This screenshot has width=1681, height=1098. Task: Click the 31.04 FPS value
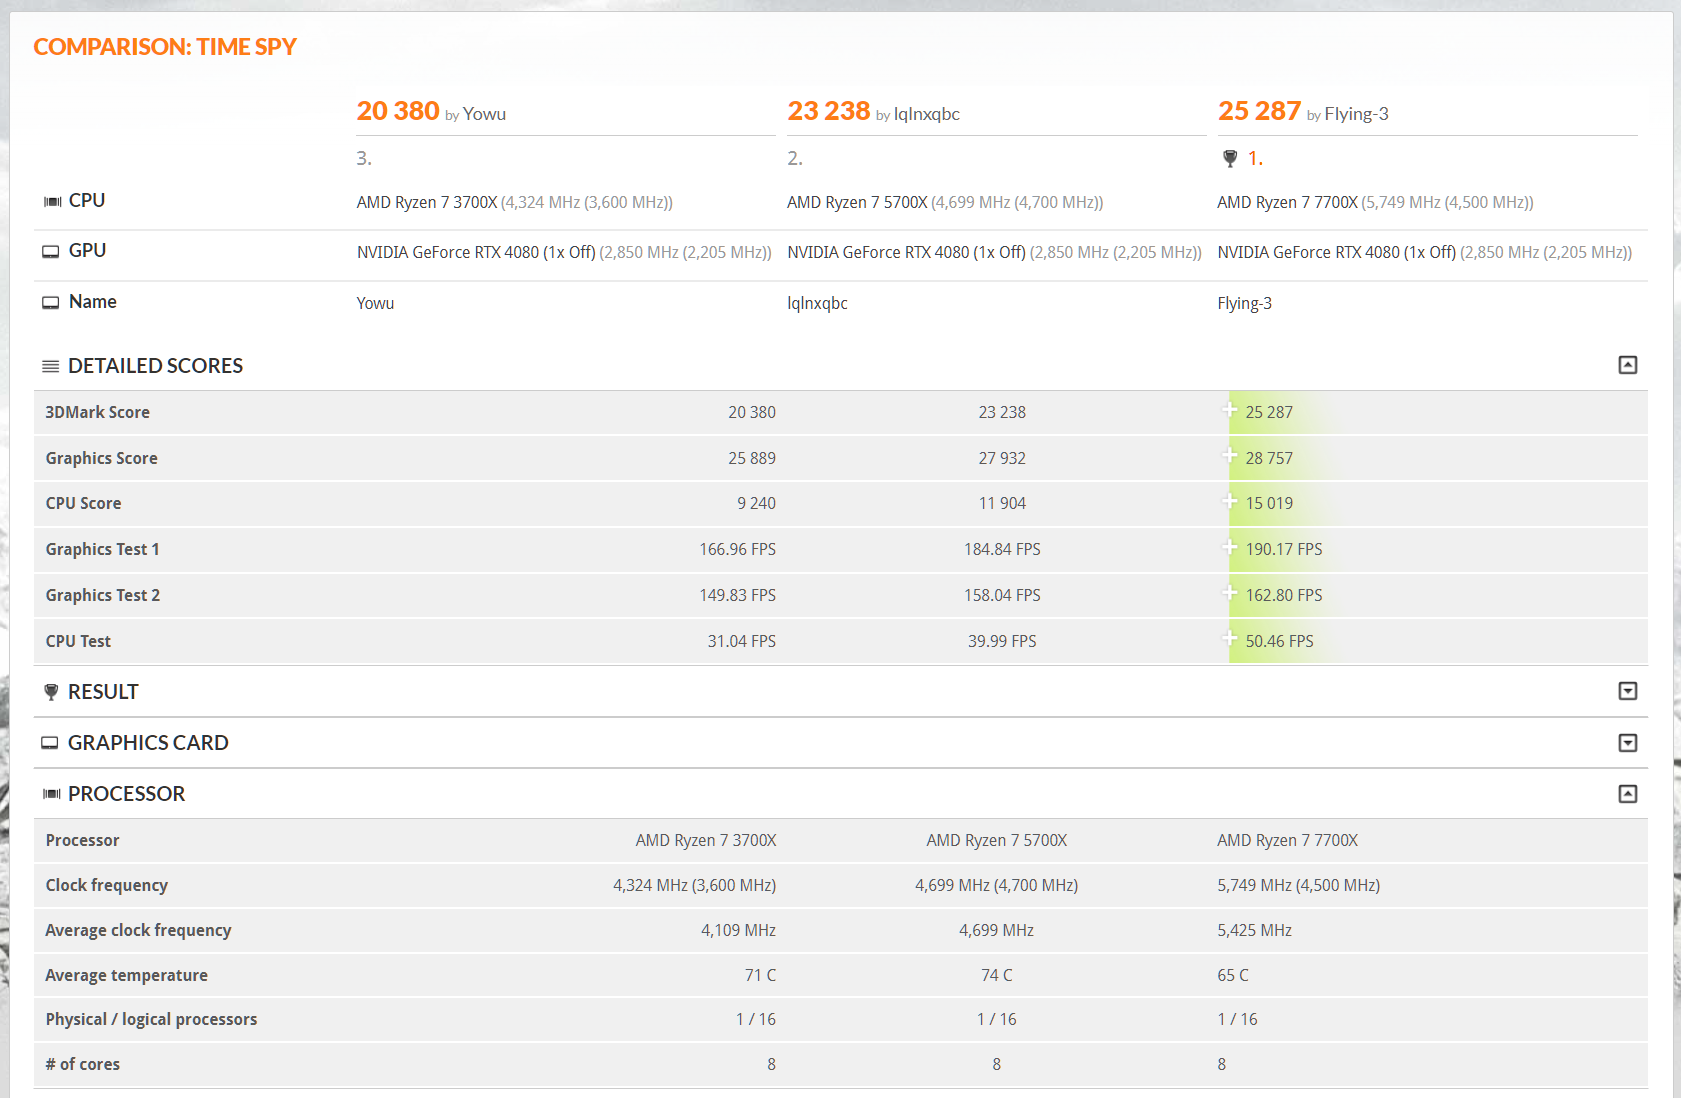click(742, 641)
